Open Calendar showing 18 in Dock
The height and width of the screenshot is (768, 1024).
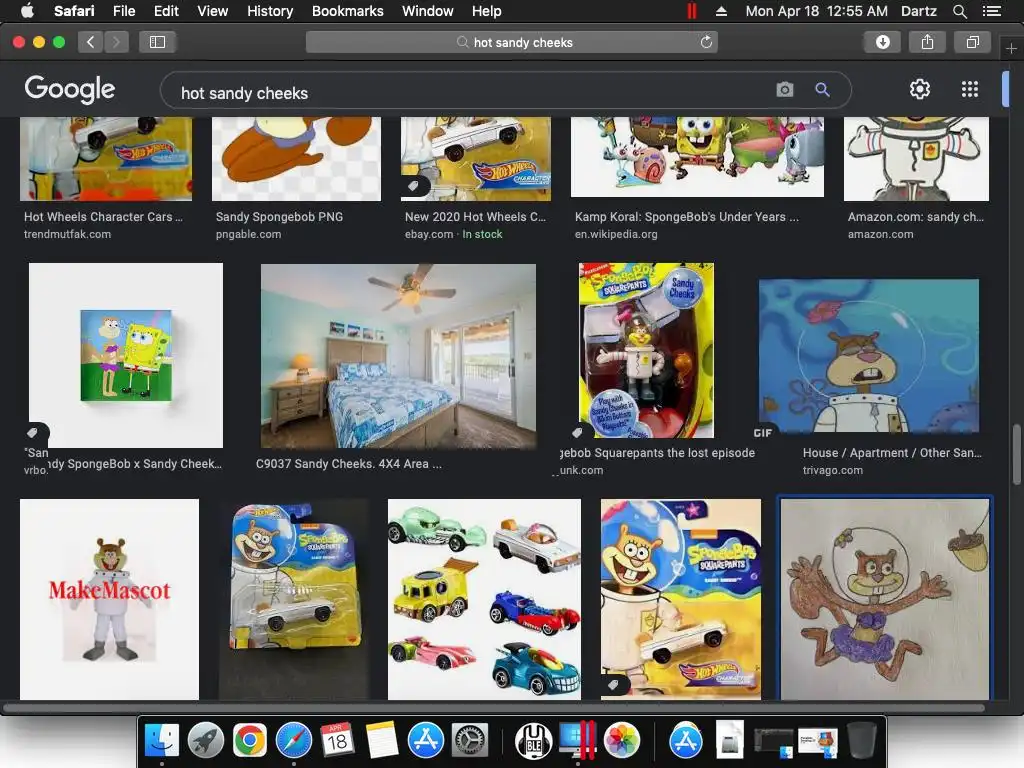pos(338,741)
